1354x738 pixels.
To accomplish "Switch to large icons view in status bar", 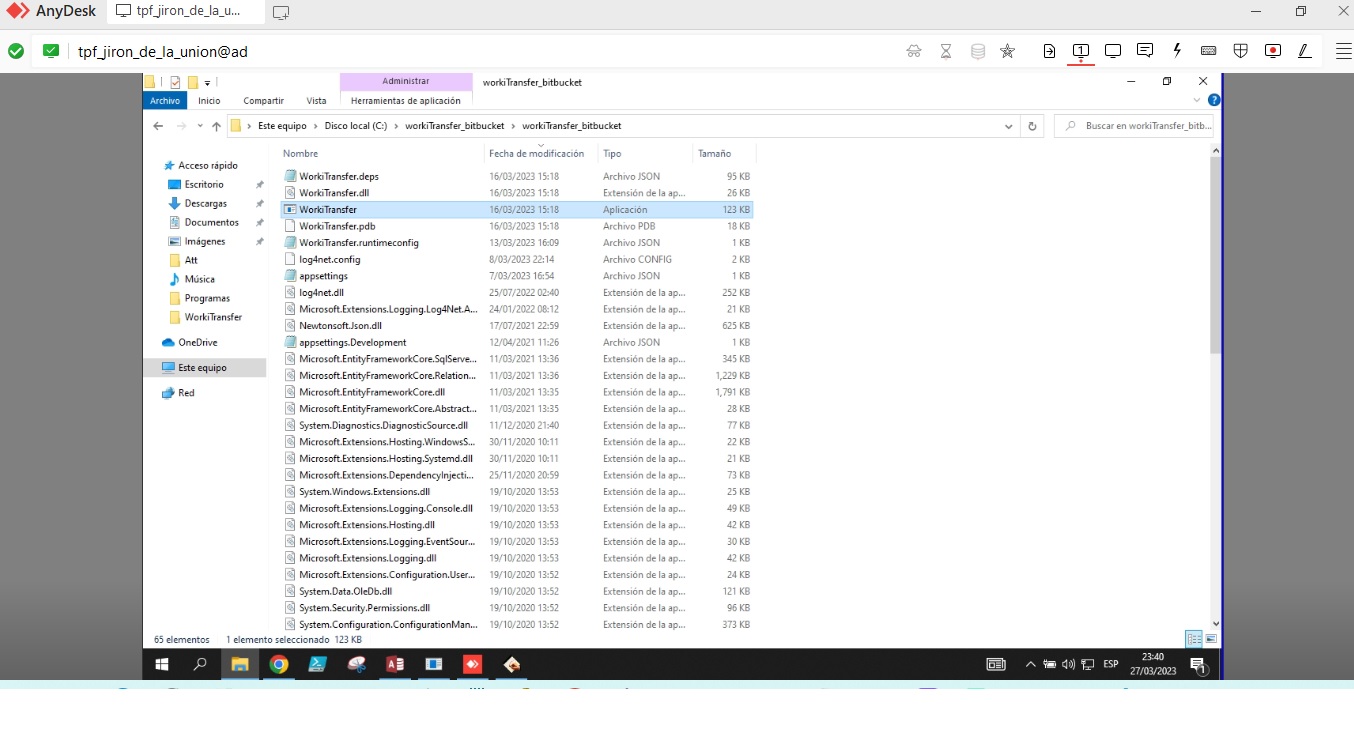I will coord(1211,639).
